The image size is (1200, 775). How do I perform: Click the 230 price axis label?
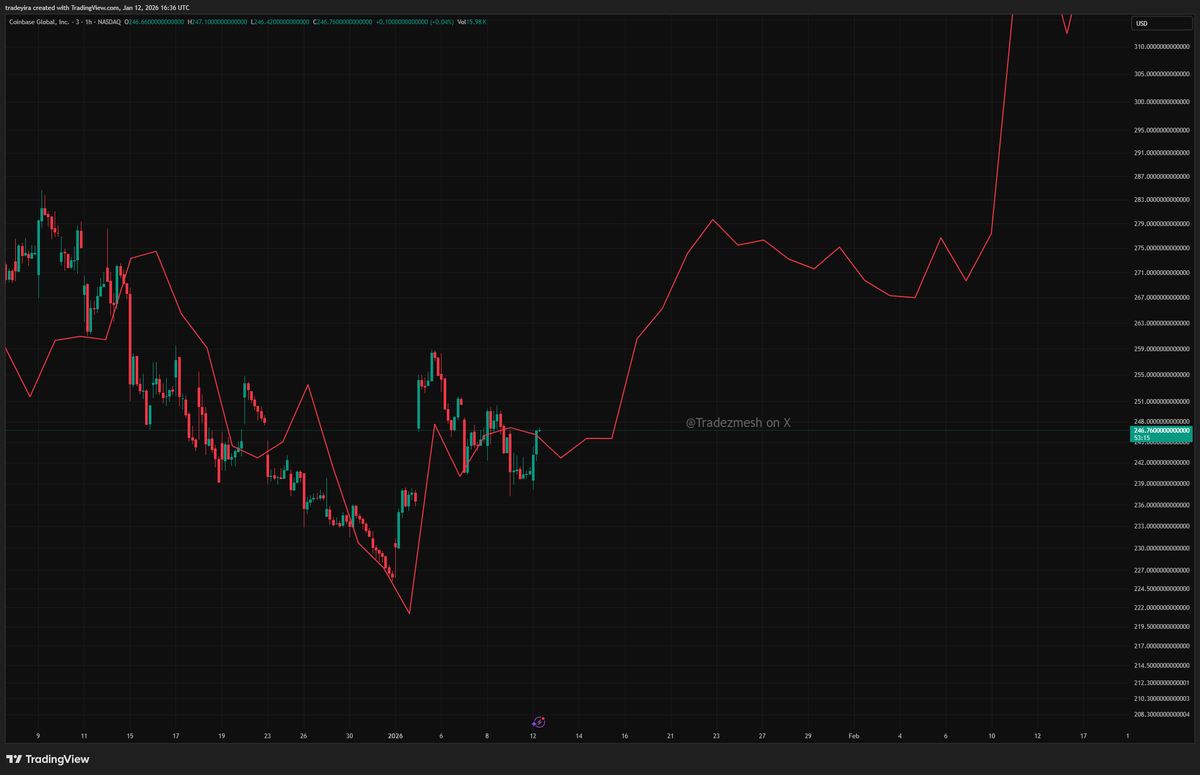(1161, 548)
